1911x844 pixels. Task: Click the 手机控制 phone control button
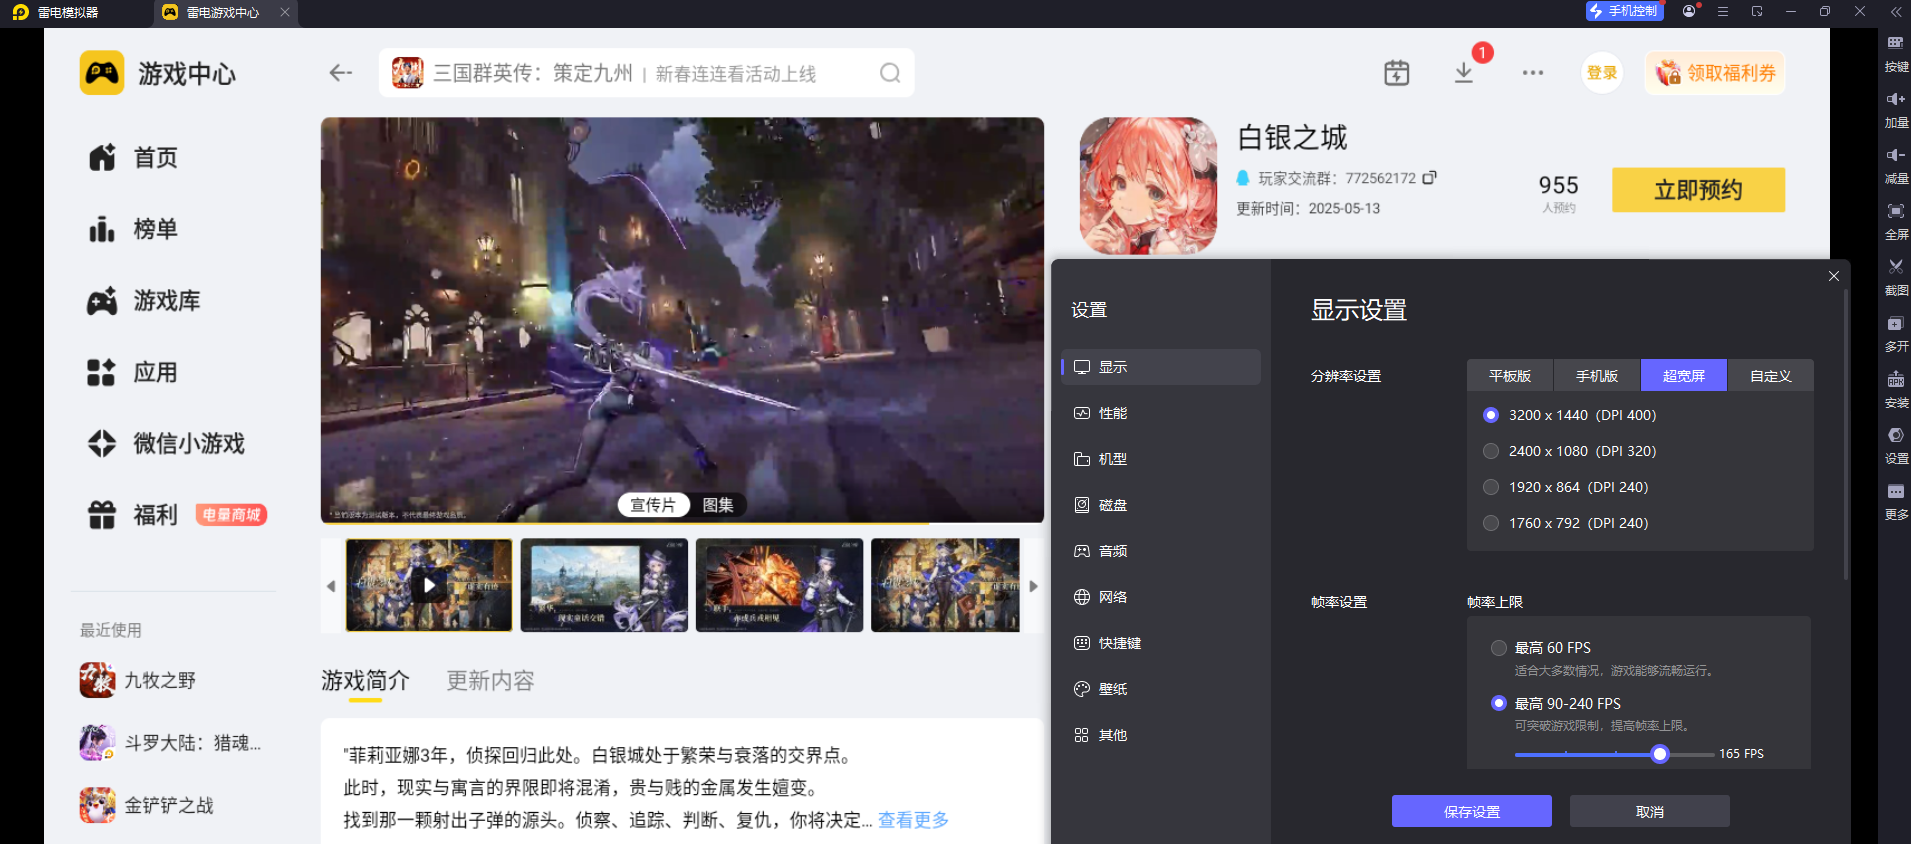[1624, 11]
